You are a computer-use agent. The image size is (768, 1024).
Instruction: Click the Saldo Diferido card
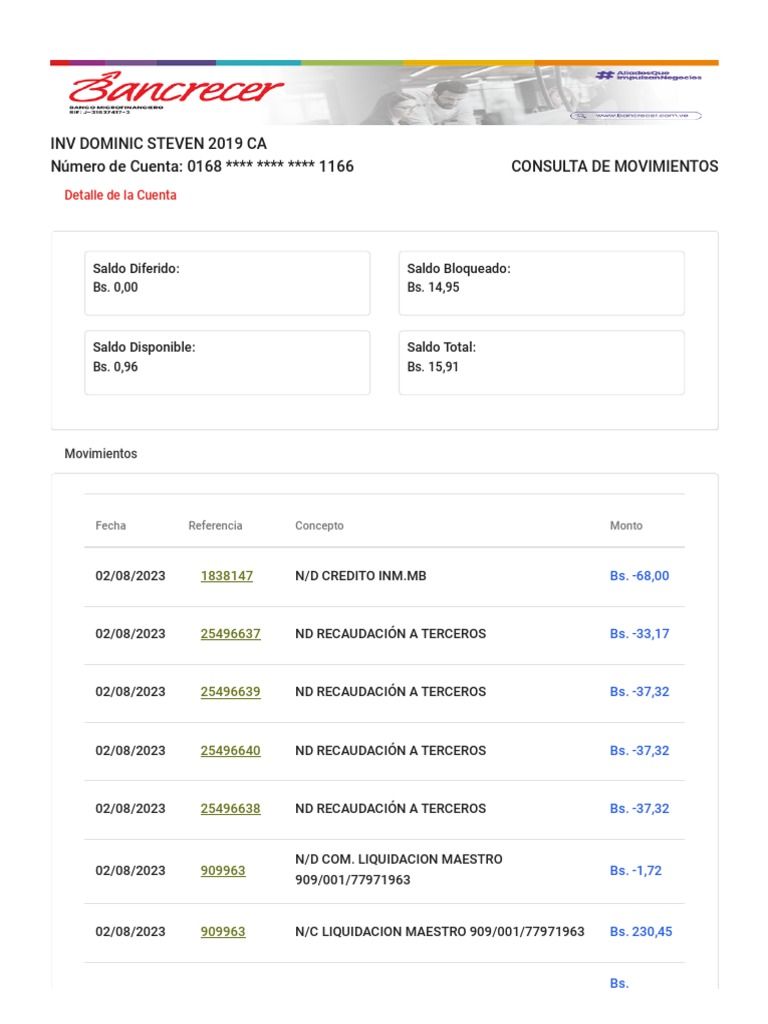[227, 283]
